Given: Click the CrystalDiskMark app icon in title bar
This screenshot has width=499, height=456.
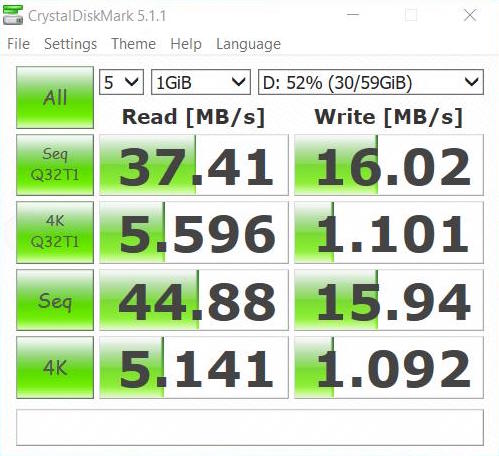Looking at the screenshot, I should point(13,15).
